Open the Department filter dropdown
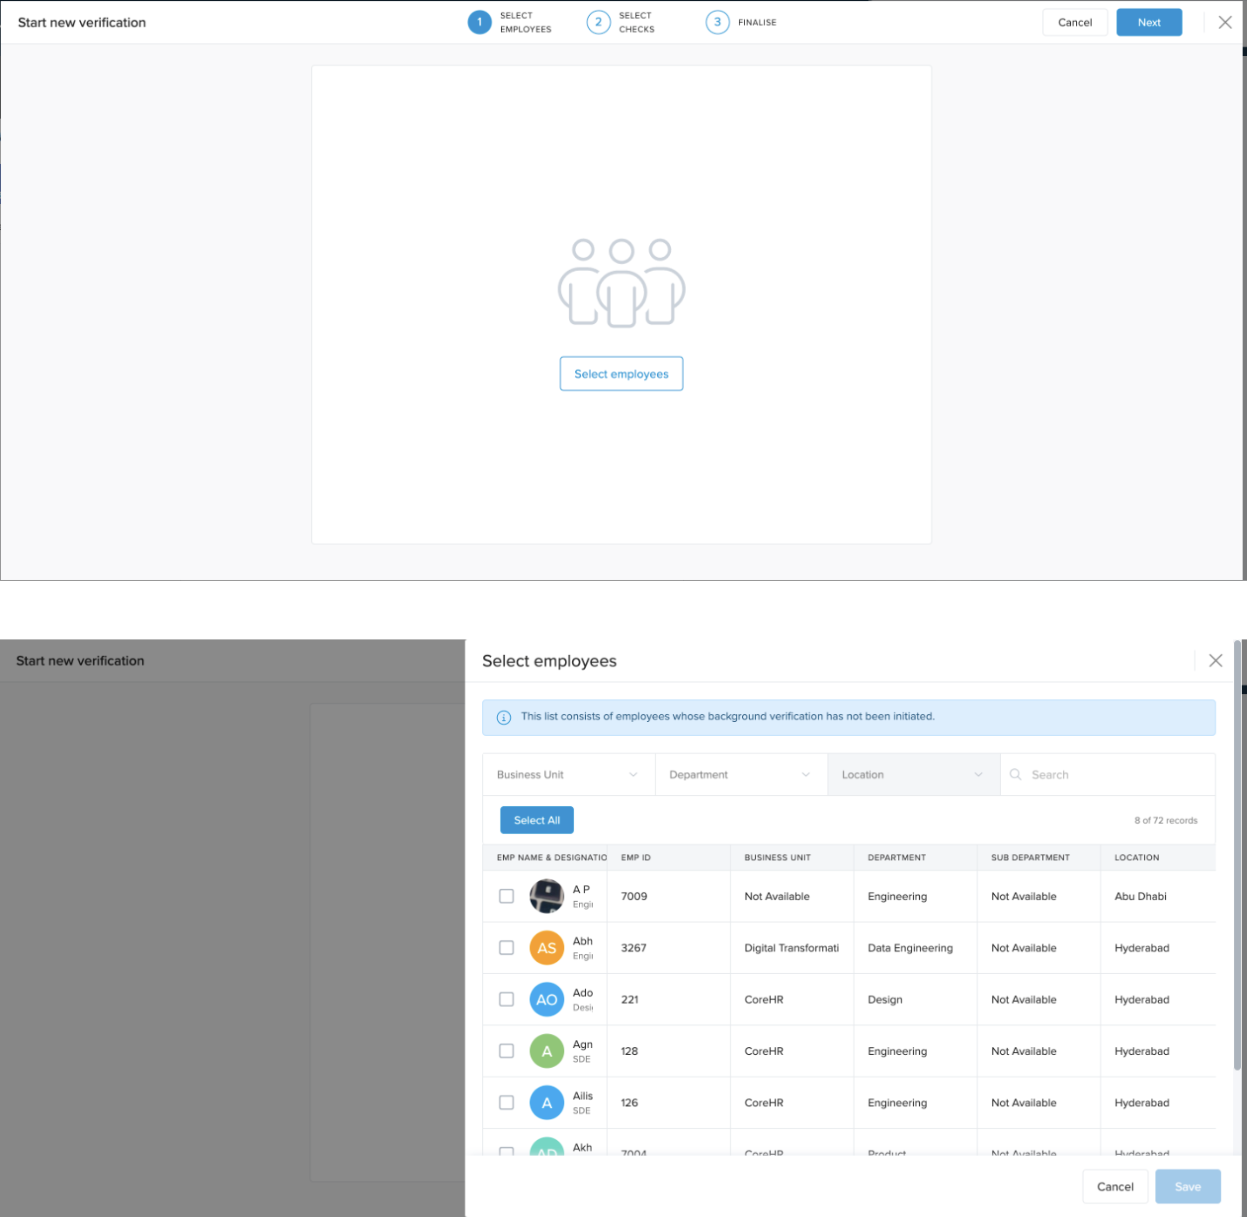Viewport: 1251px width, 1227px height. point(740,775)
